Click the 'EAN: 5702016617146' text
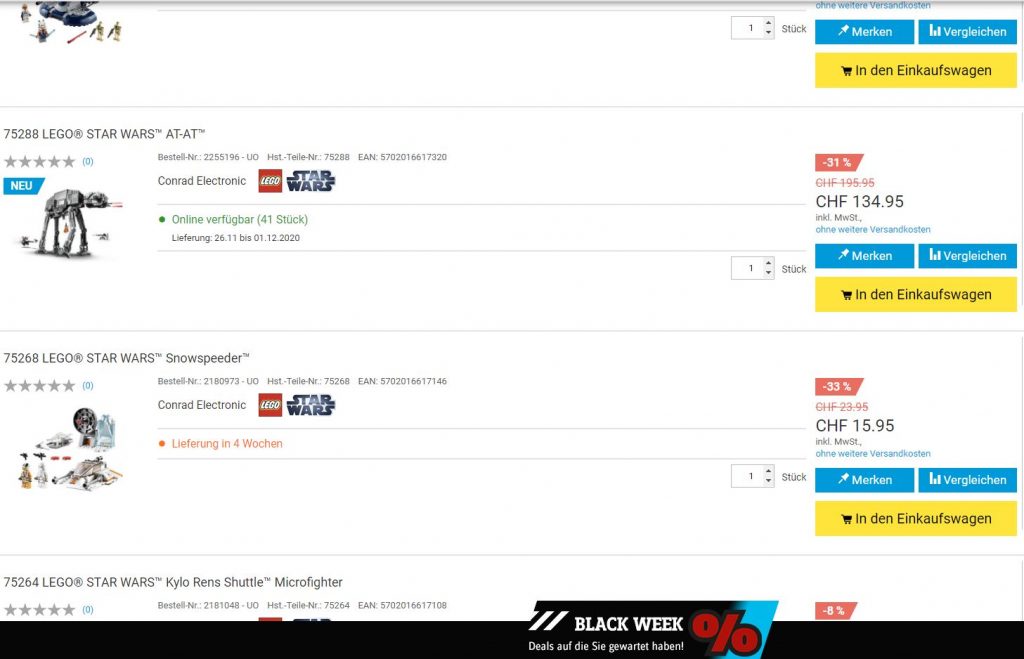The image size is (1024, 659). (x=402, y=381)
